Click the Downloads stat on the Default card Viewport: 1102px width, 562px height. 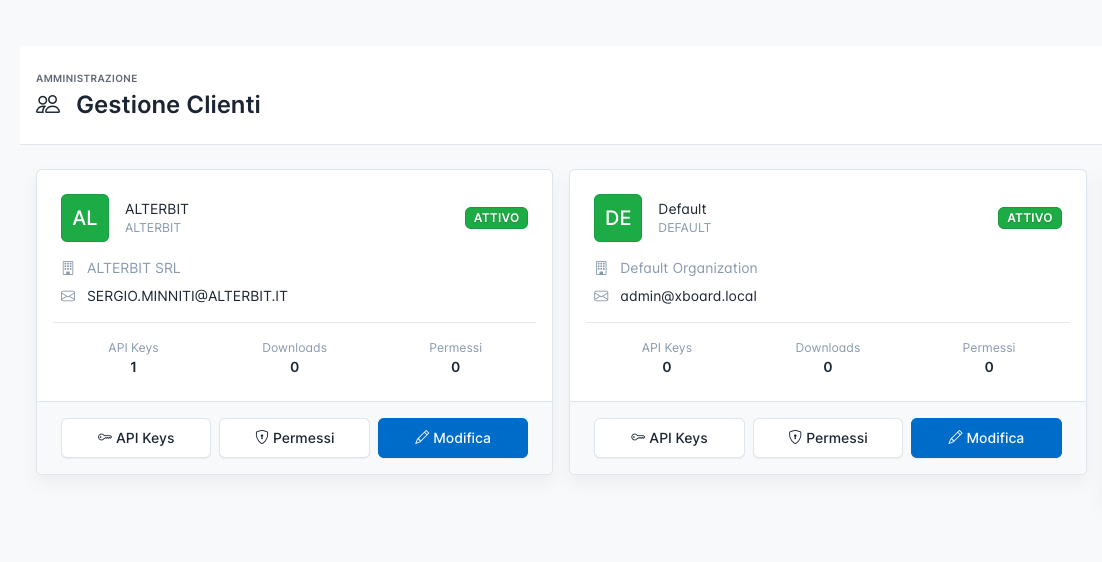coord(828,358)
